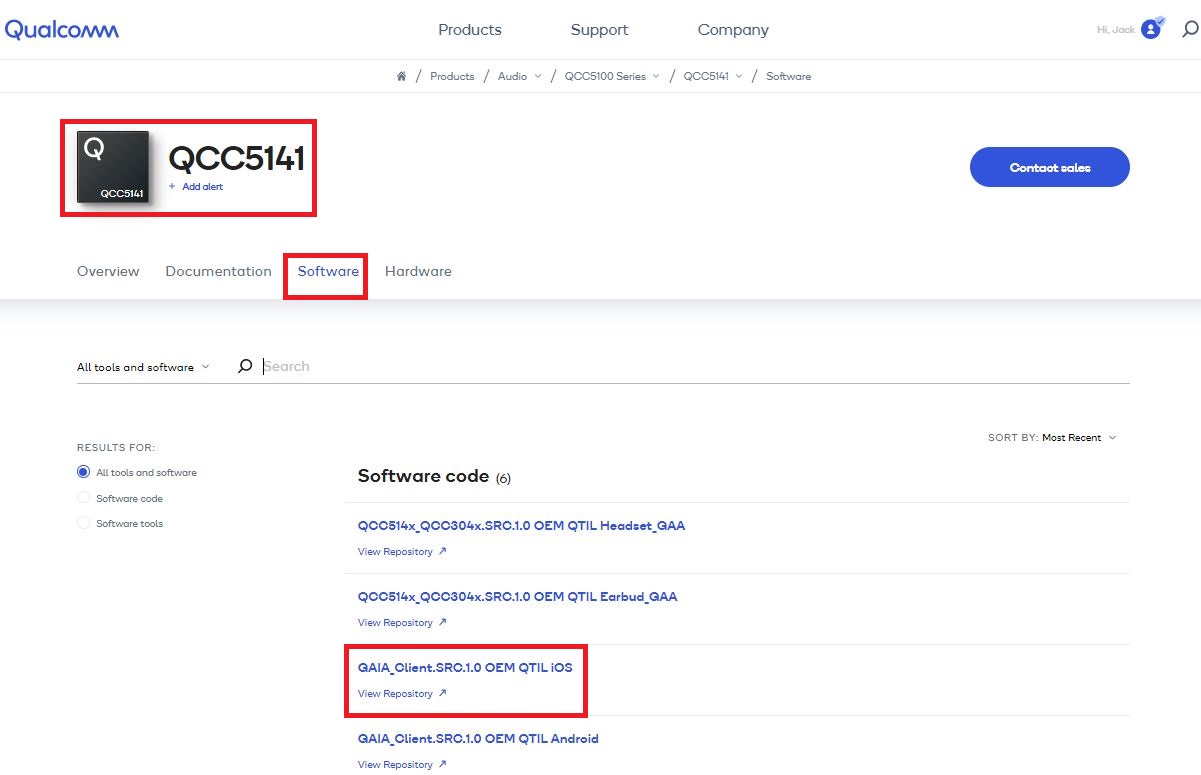
Task: Click the Add alert link
Action: 203,187
